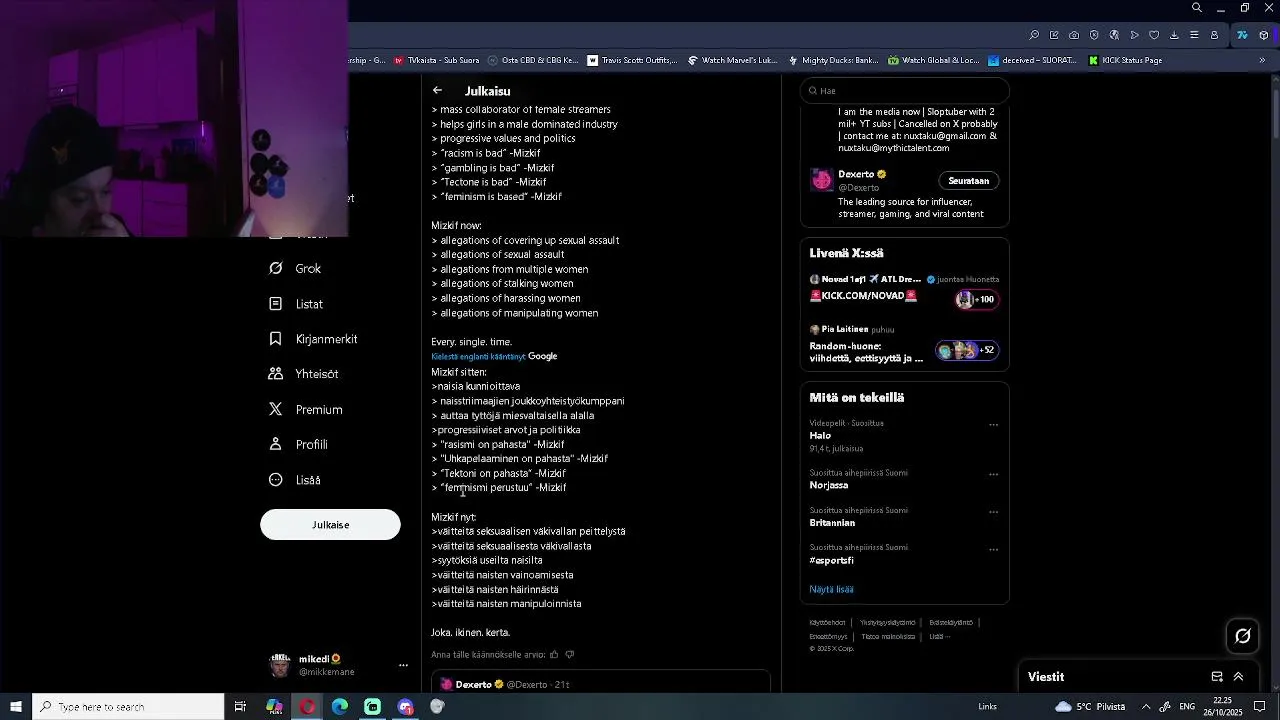Click the player play icon in toolbar
The height and width of the screenshot is (720, 1280).
pos(1134,35)
